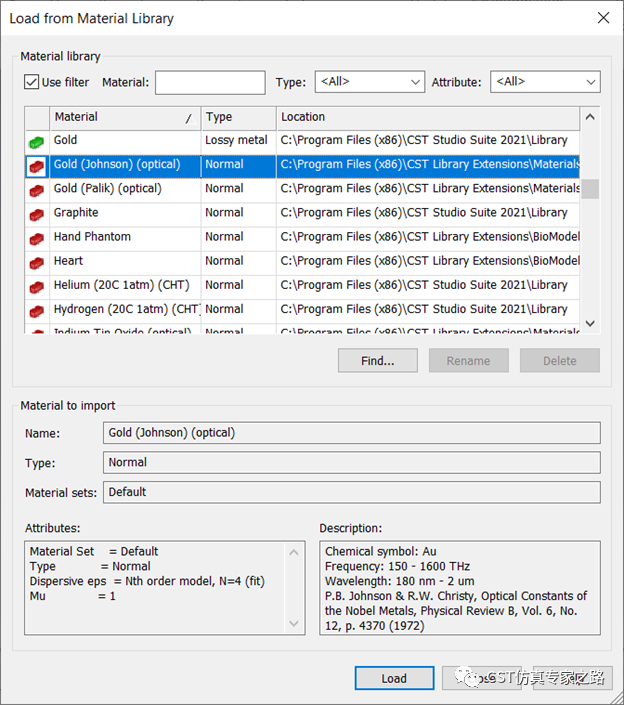Click the red icon beside Gold (Johnson) (optical)
Viewport: 624px width, 705px height.
click(36, 167)
